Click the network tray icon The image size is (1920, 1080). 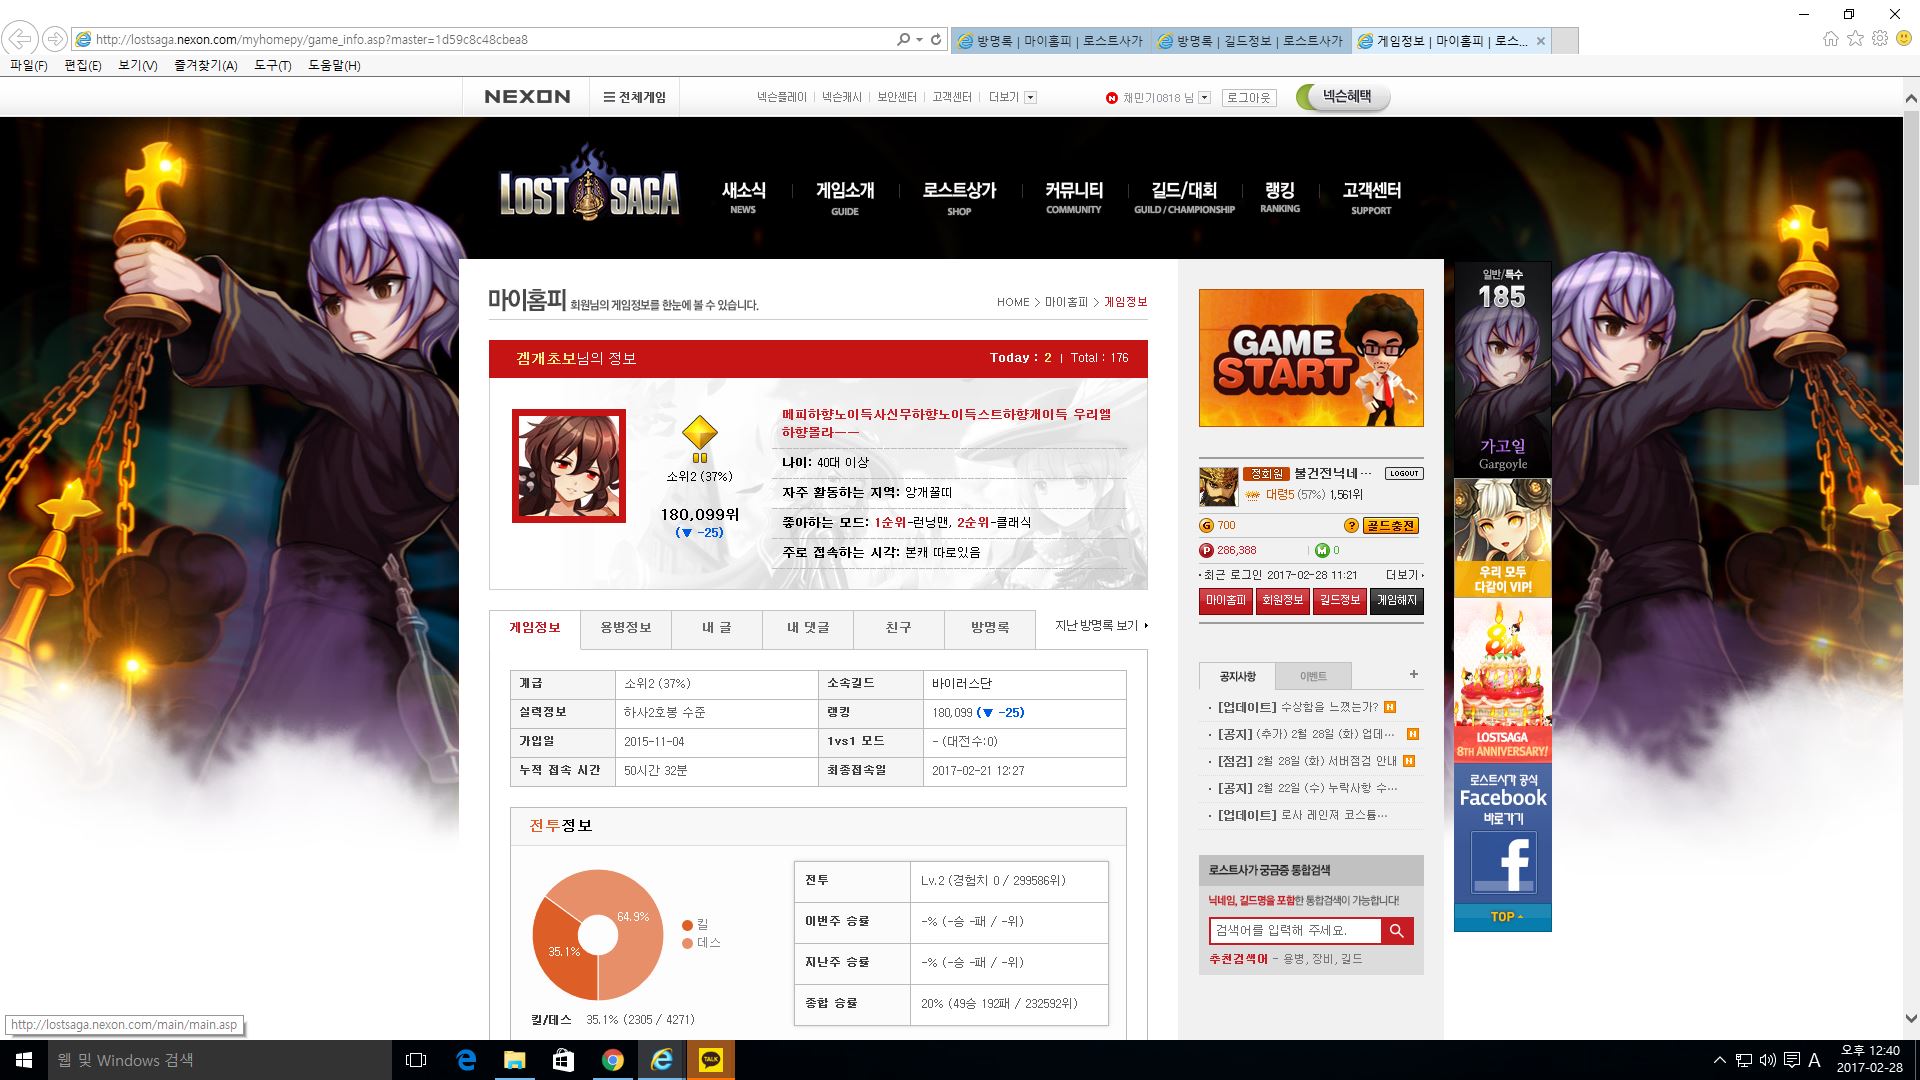point(1743,1060)
